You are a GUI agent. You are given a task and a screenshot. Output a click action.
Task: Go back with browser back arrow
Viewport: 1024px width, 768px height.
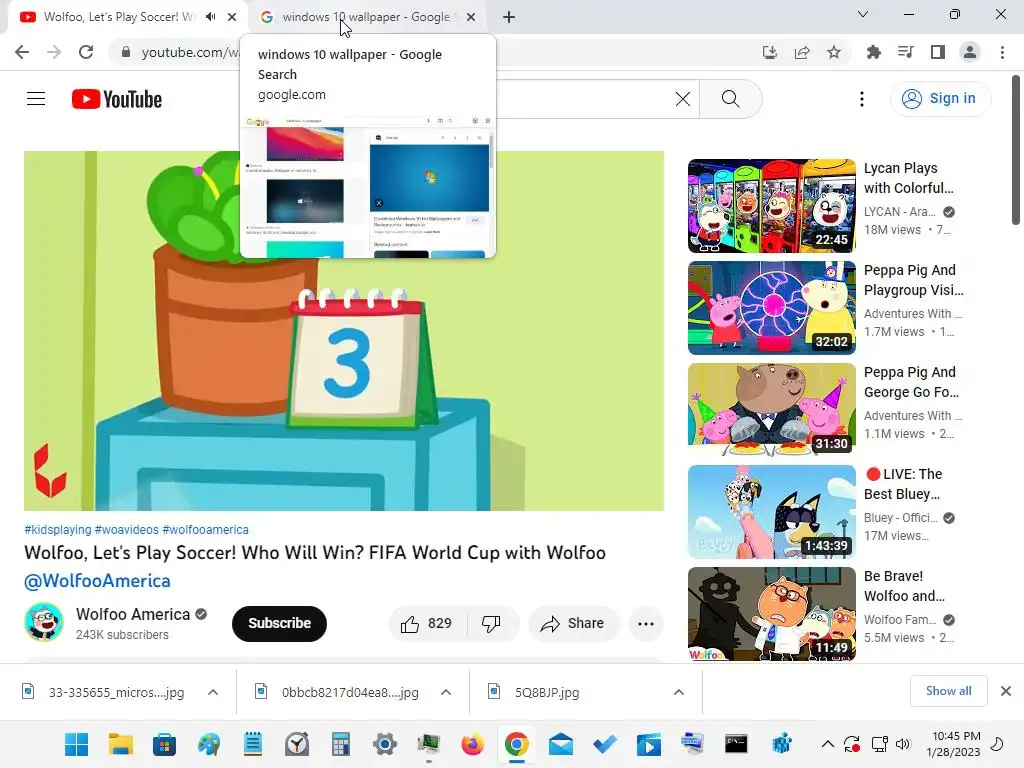22,52
